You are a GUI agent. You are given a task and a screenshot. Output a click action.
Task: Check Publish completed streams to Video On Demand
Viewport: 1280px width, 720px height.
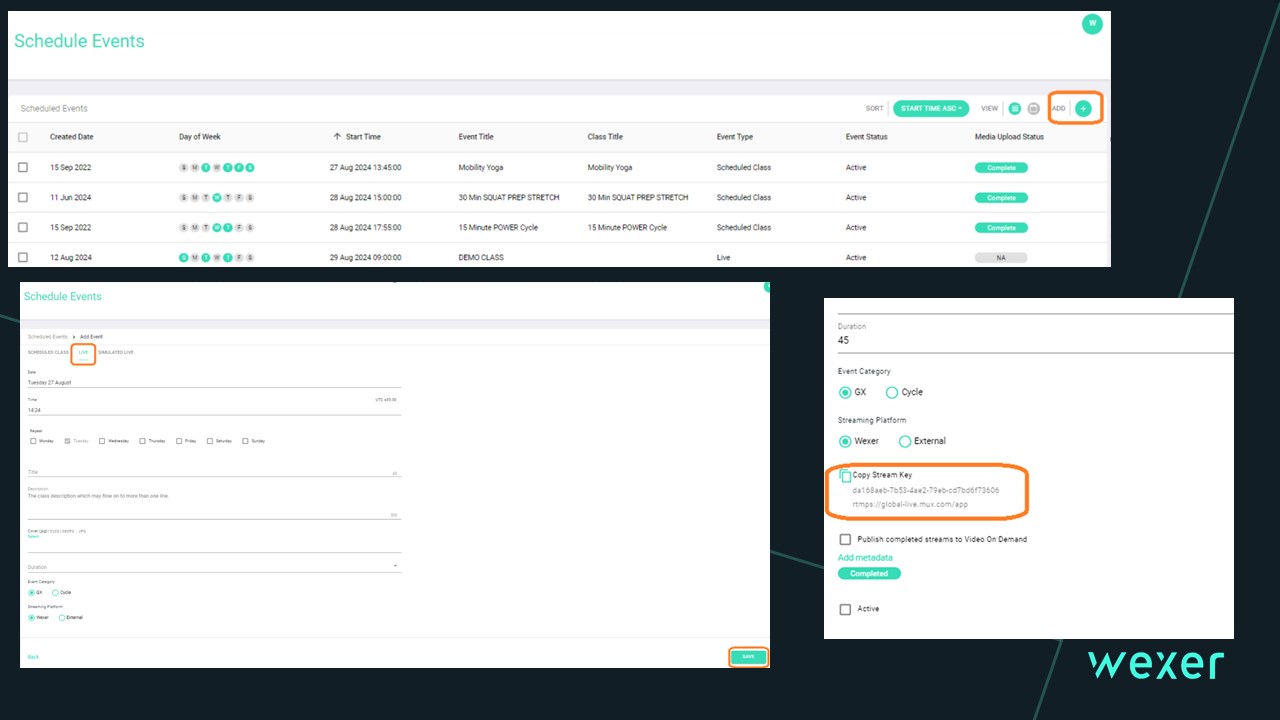pyautogui.click(x=846, y=540)
